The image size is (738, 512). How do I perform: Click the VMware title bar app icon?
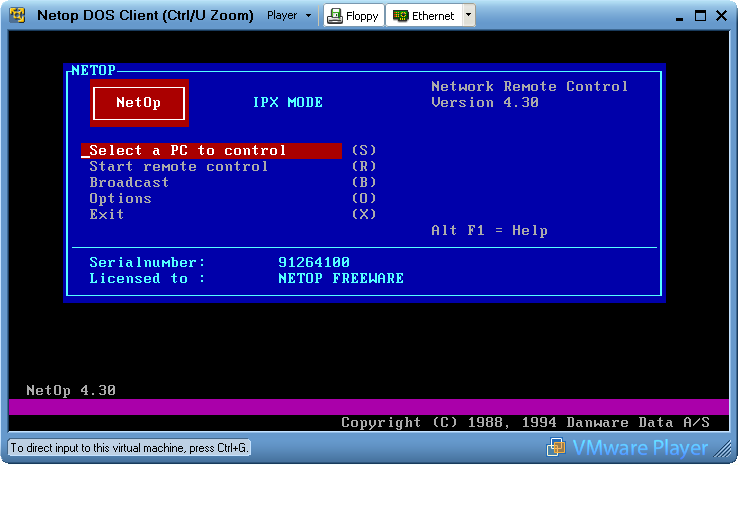point(17,15)
